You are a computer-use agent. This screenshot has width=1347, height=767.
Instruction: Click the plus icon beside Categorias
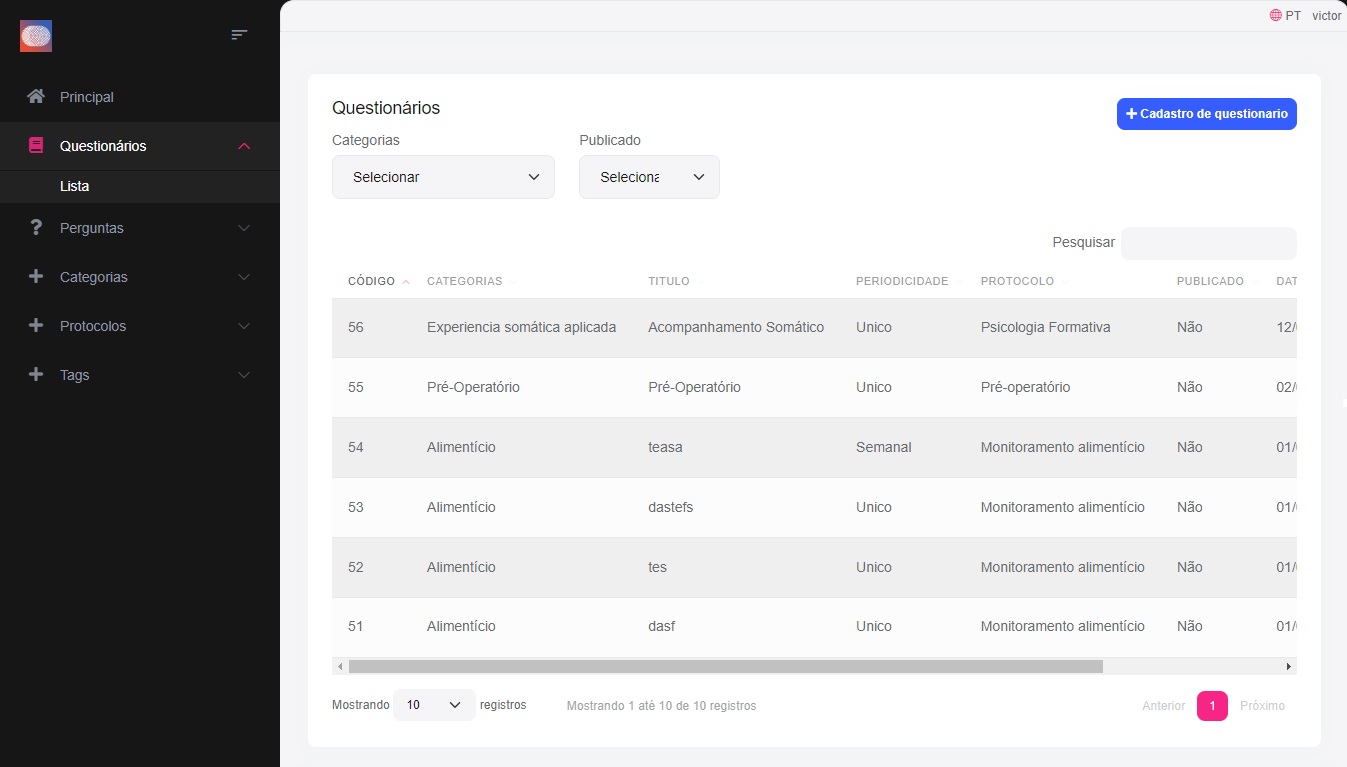point(36,277)
